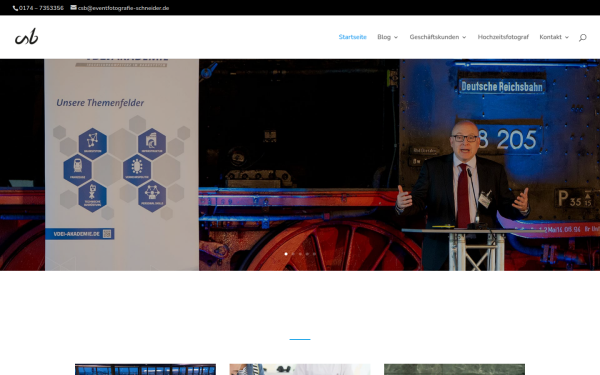Open the search magnifier icon

(x=582, y=38)
